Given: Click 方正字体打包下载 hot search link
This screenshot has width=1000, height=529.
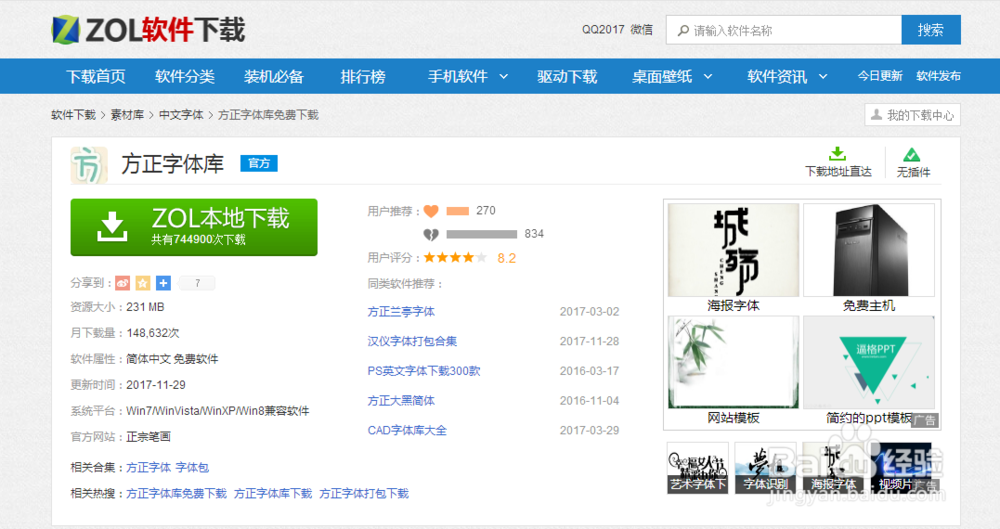Looking at the screenshot, I should 364,493.
